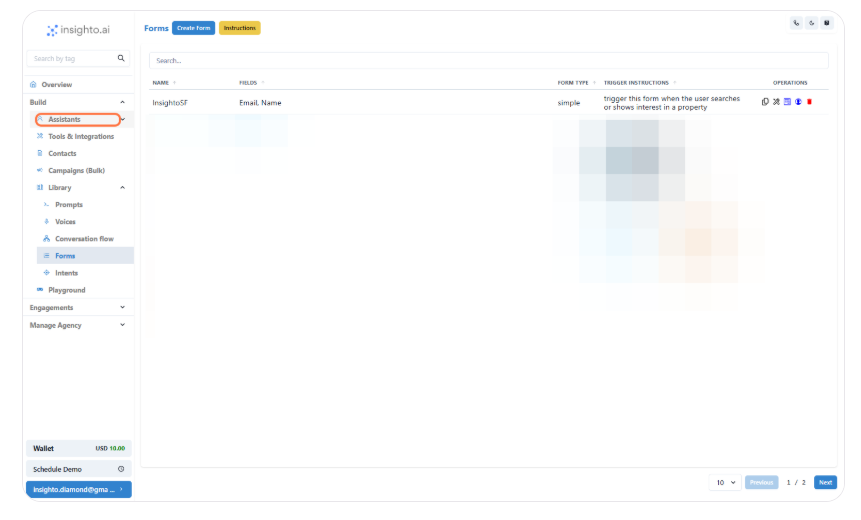
Task: Click the purple table icon in InsightoSF operations
Action: click(x=787, y=102)
